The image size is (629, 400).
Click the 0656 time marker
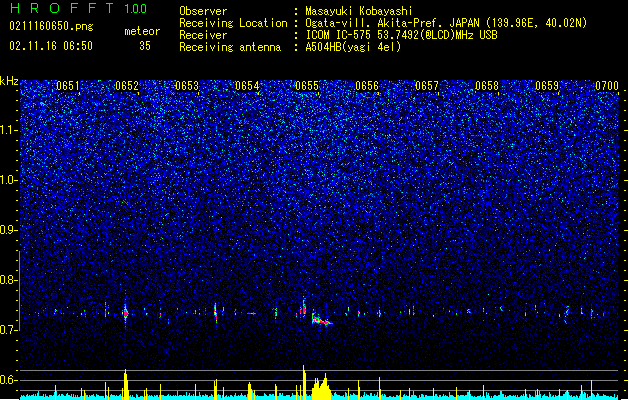pyautogui.click(x=367, y=86)
